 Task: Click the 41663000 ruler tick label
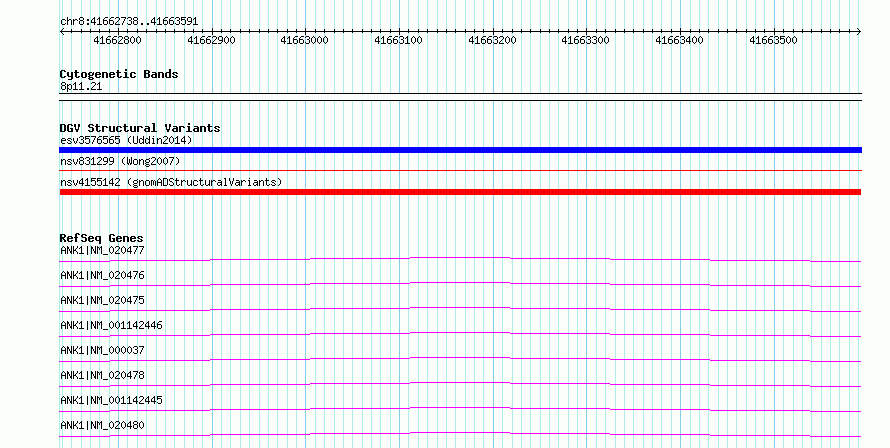click(x=304, y=40)
